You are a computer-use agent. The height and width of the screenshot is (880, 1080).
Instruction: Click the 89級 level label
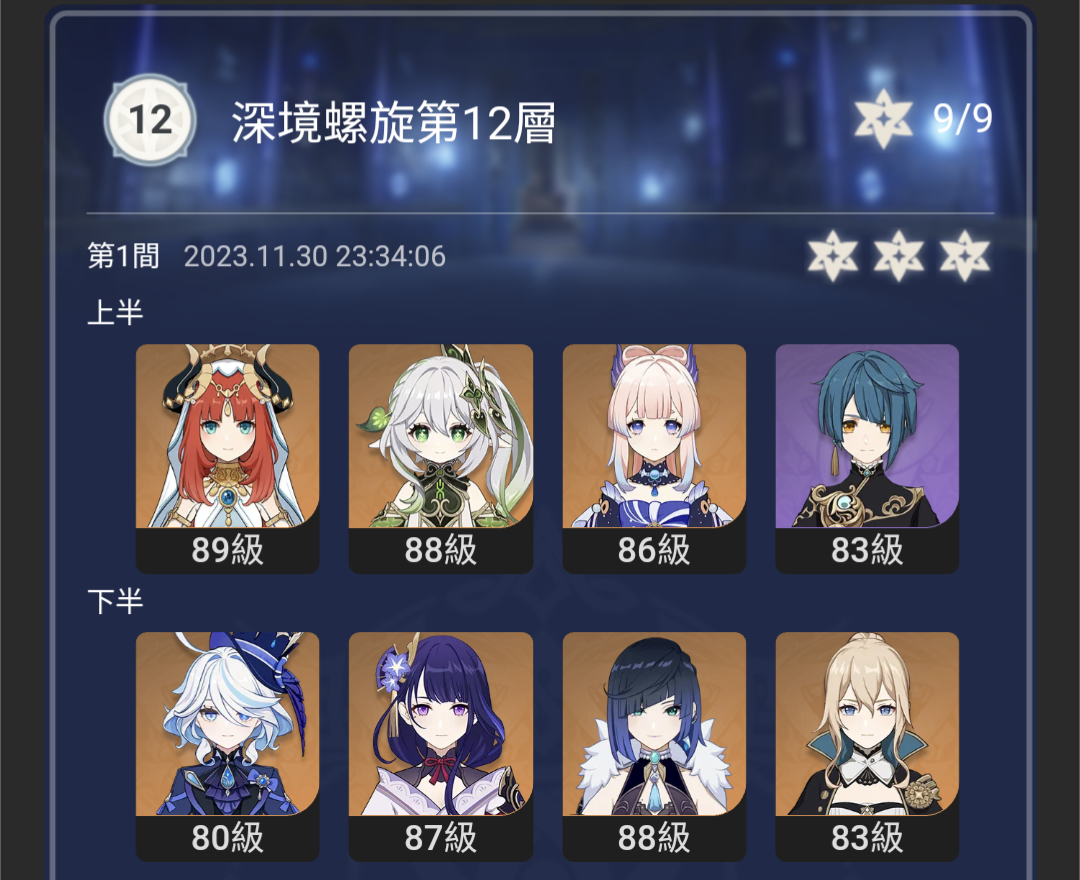click(227, 549)
